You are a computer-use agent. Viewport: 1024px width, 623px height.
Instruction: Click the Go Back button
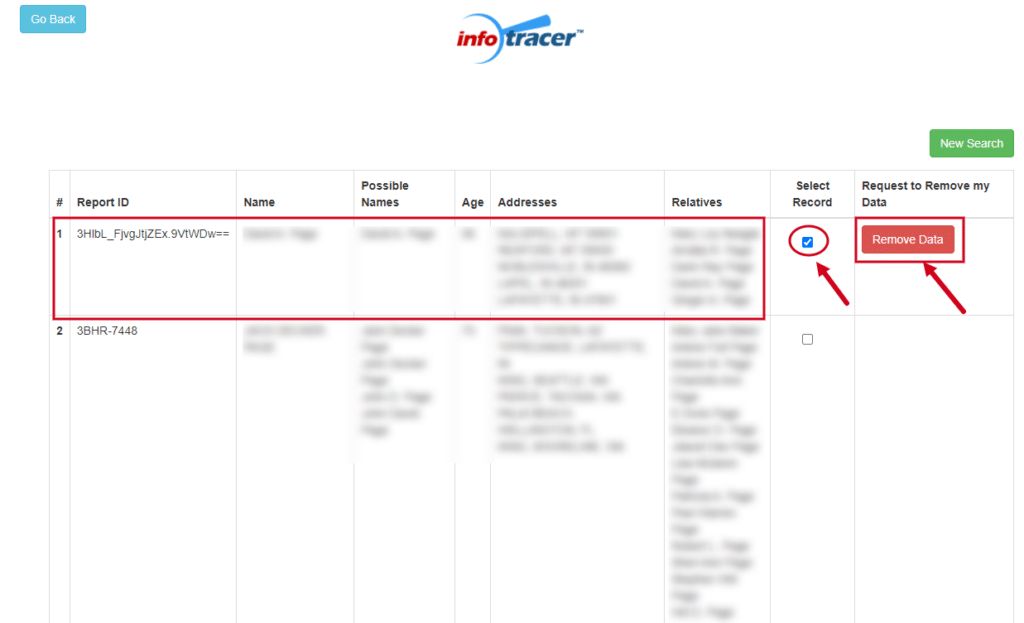pos(52,18)
